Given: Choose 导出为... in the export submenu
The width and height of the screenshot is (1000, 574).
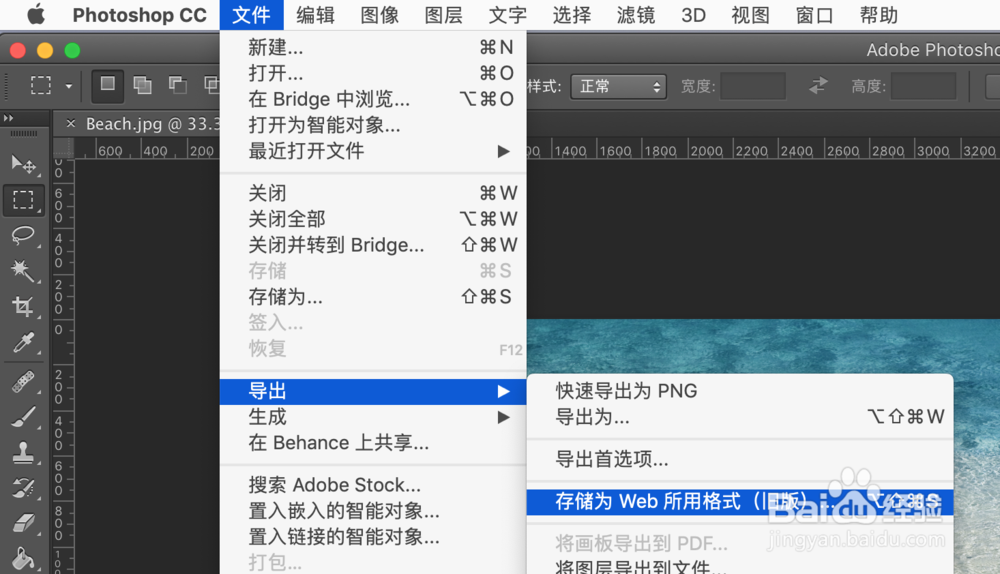Looking at the screenshot, I should [x=740, y=417].
